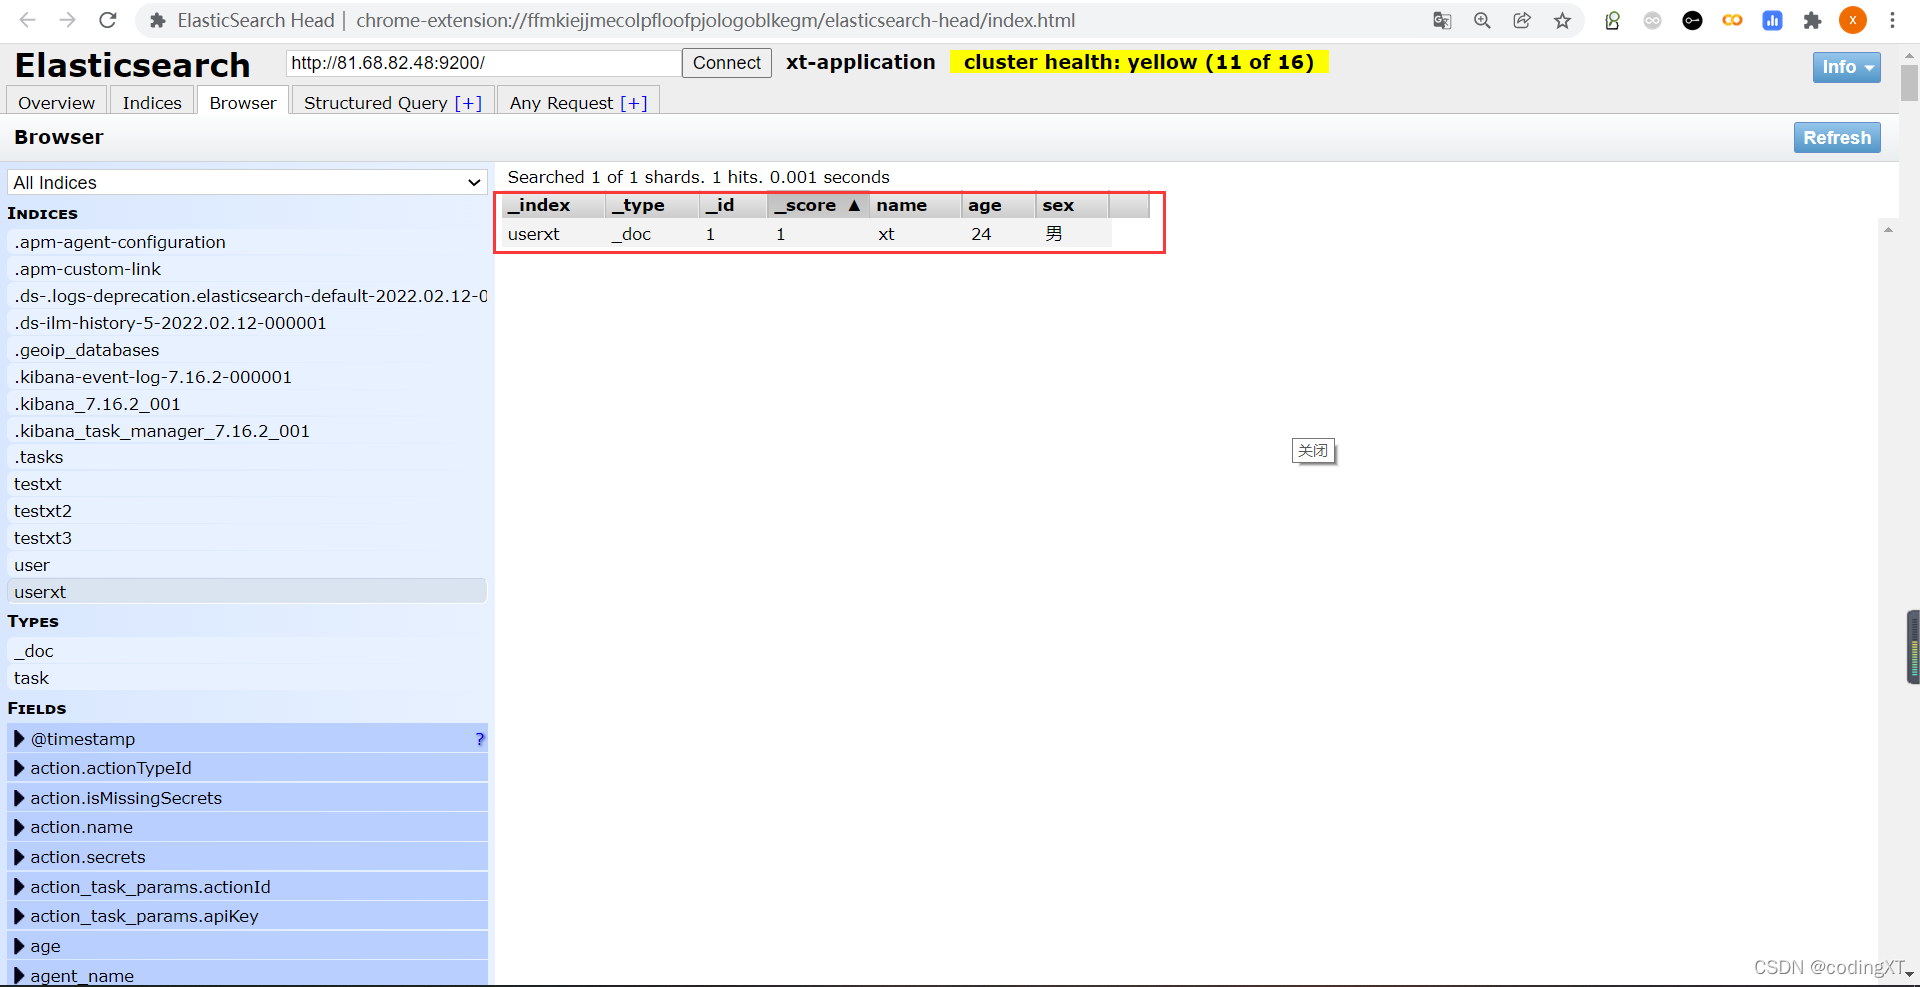Click the browser back arrow

[28, 20]
